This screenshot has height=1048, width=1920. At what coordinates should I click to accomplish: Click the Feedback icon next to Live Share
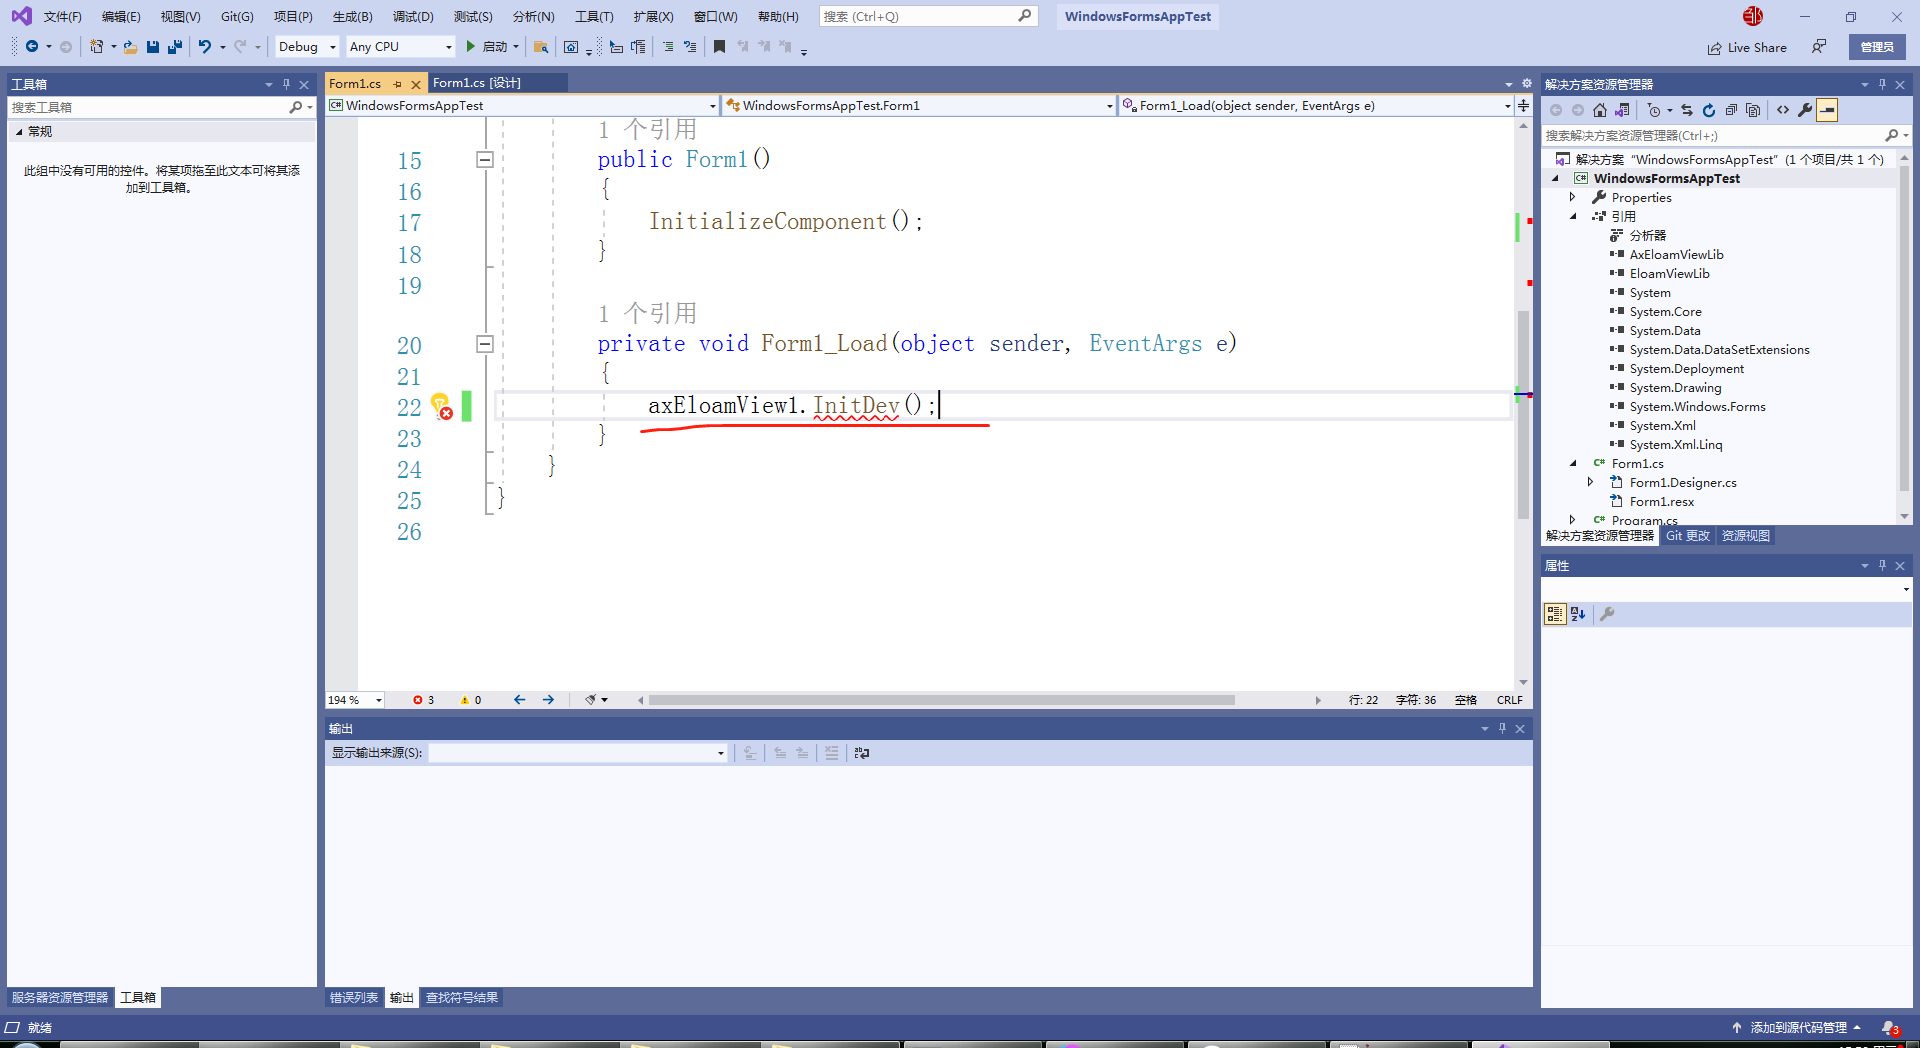tap(1819, 47)
